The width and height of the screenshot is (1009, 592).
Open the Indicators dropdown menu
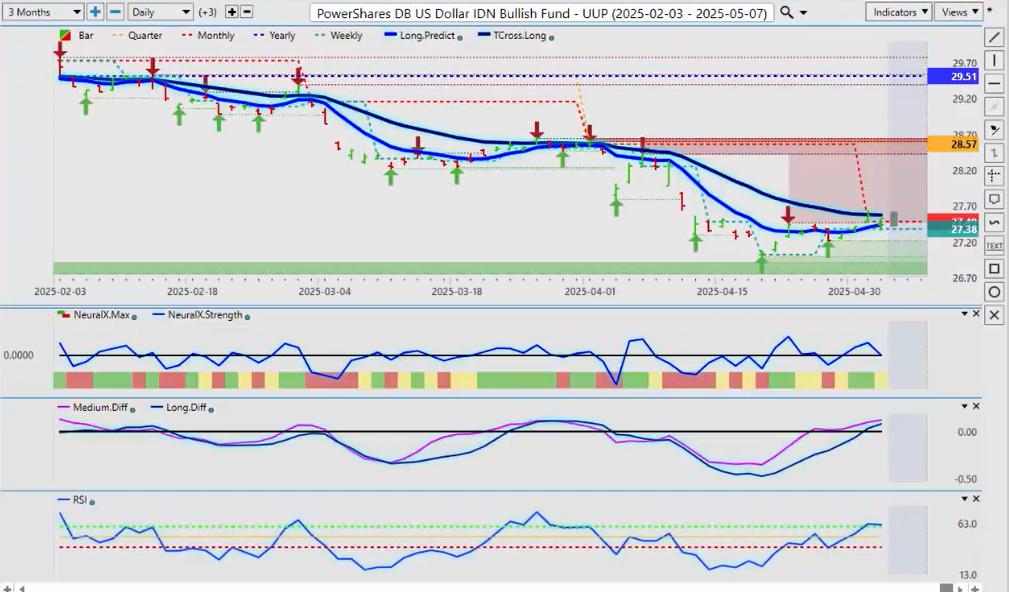click(898, 12)
